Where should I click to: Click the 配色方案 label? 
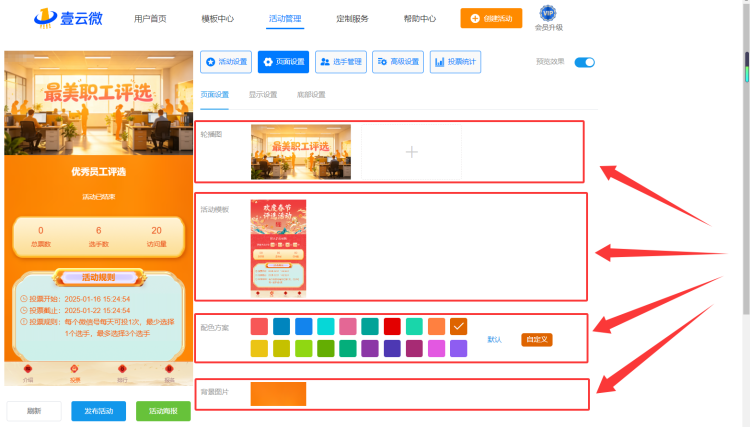pyautogui.click(x=214, y=328)
